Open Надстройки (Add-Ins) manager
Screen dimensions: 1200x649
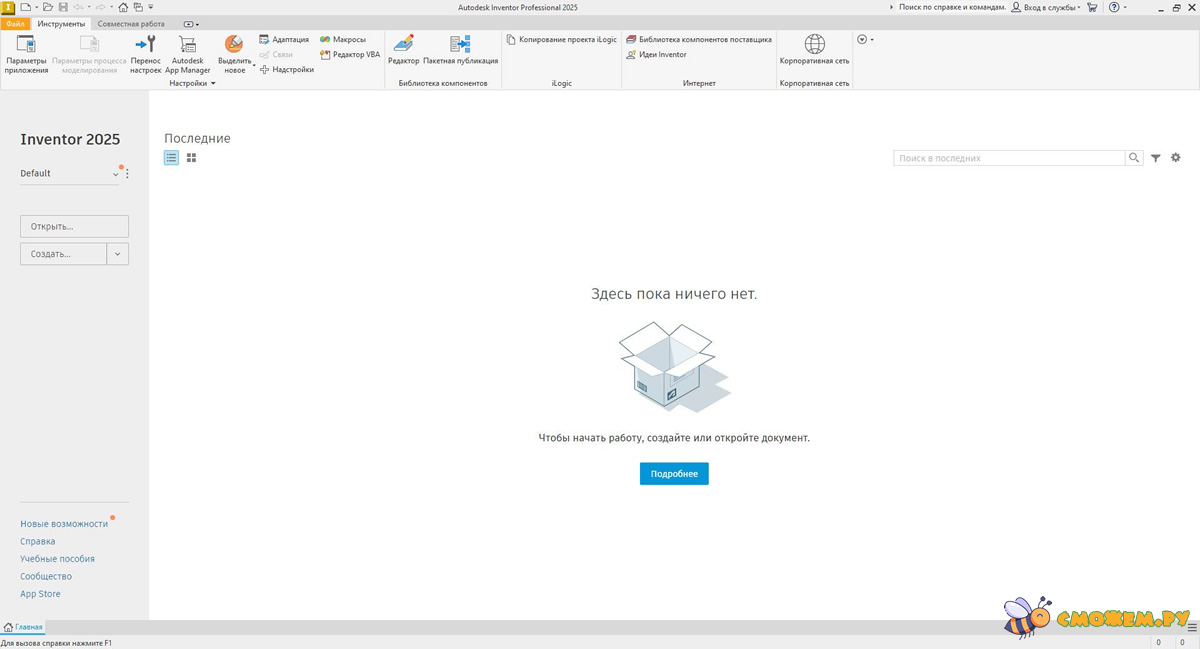tap(287, 70)
